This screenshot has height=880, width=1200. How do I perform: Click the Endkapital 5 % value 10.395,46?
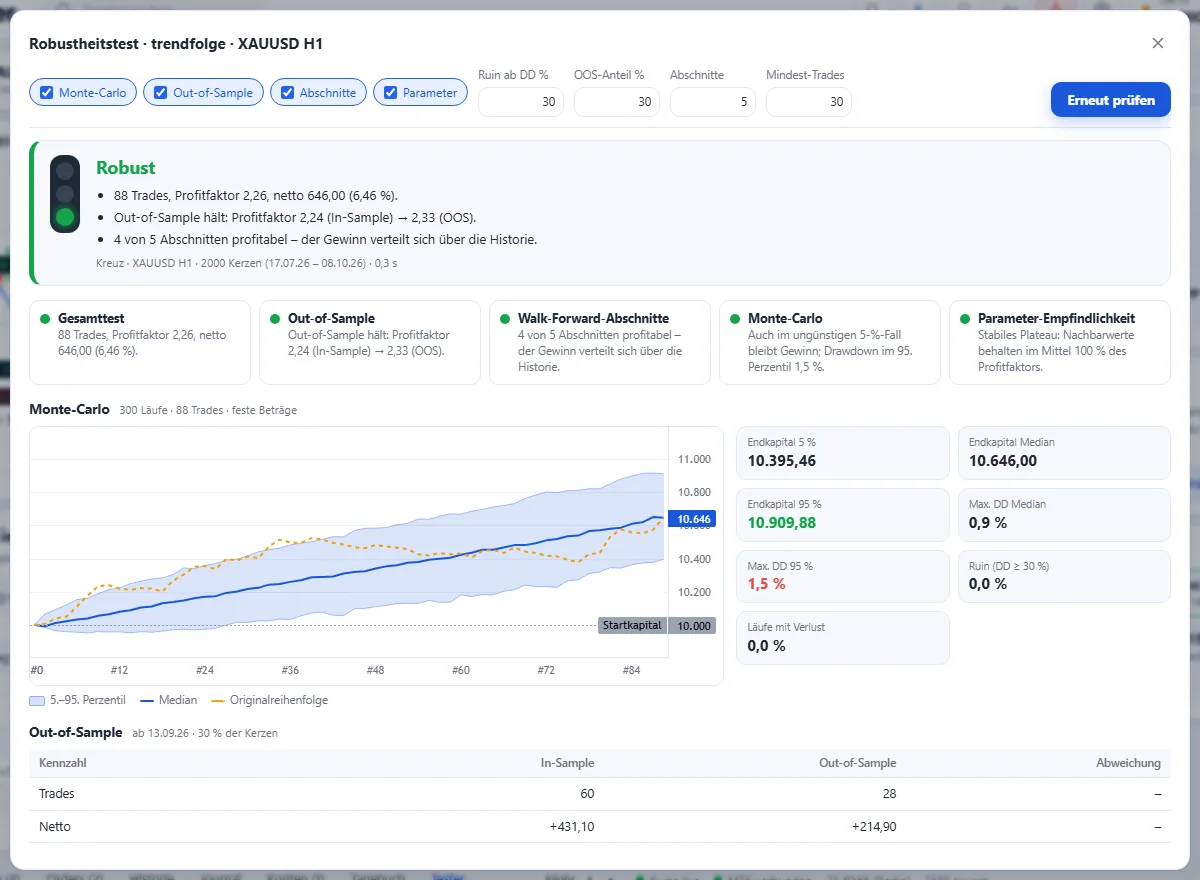[782, 461]
